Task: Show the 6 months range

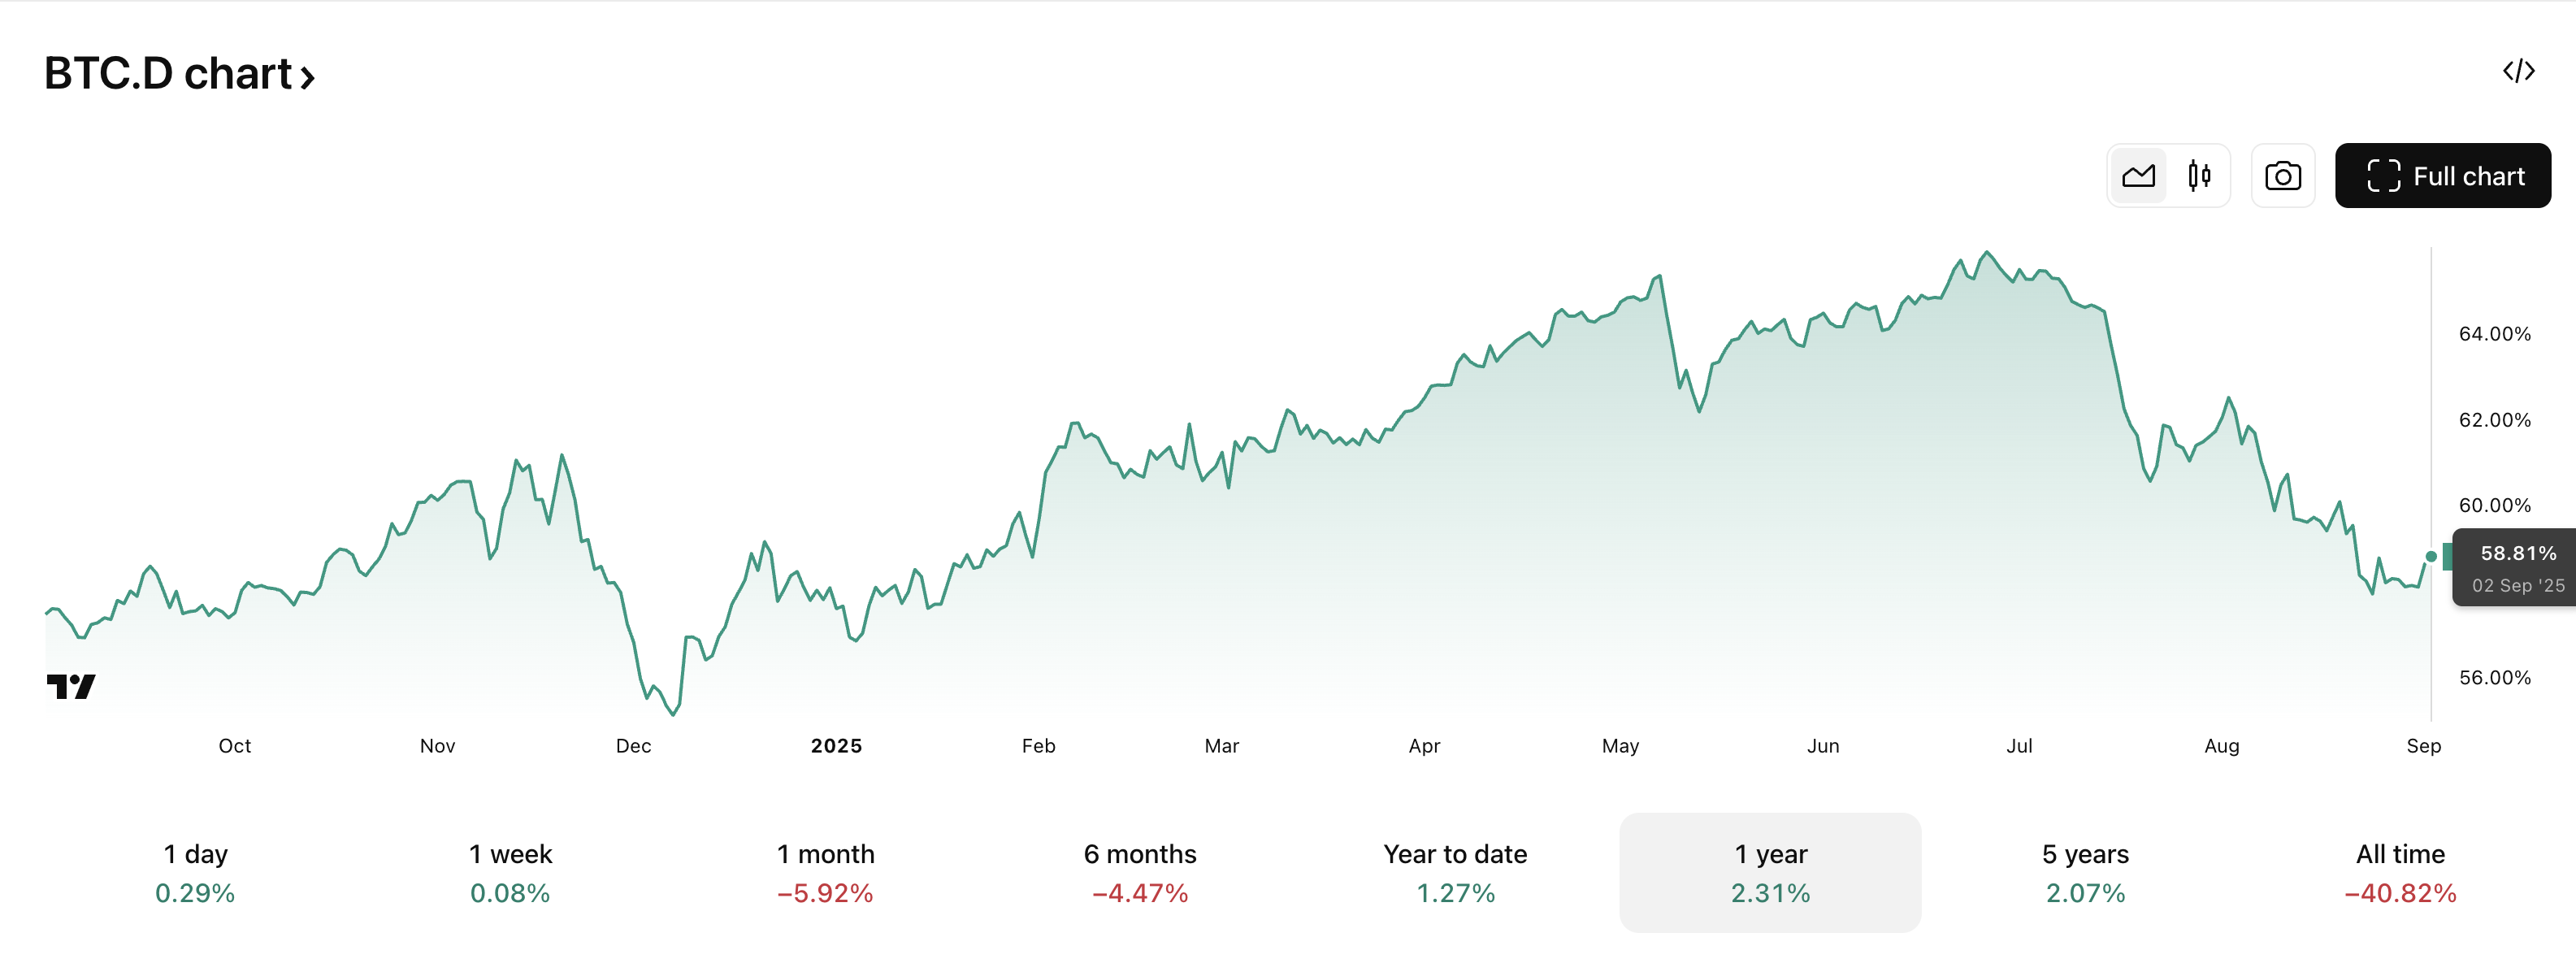Action: click(1140, 872)
